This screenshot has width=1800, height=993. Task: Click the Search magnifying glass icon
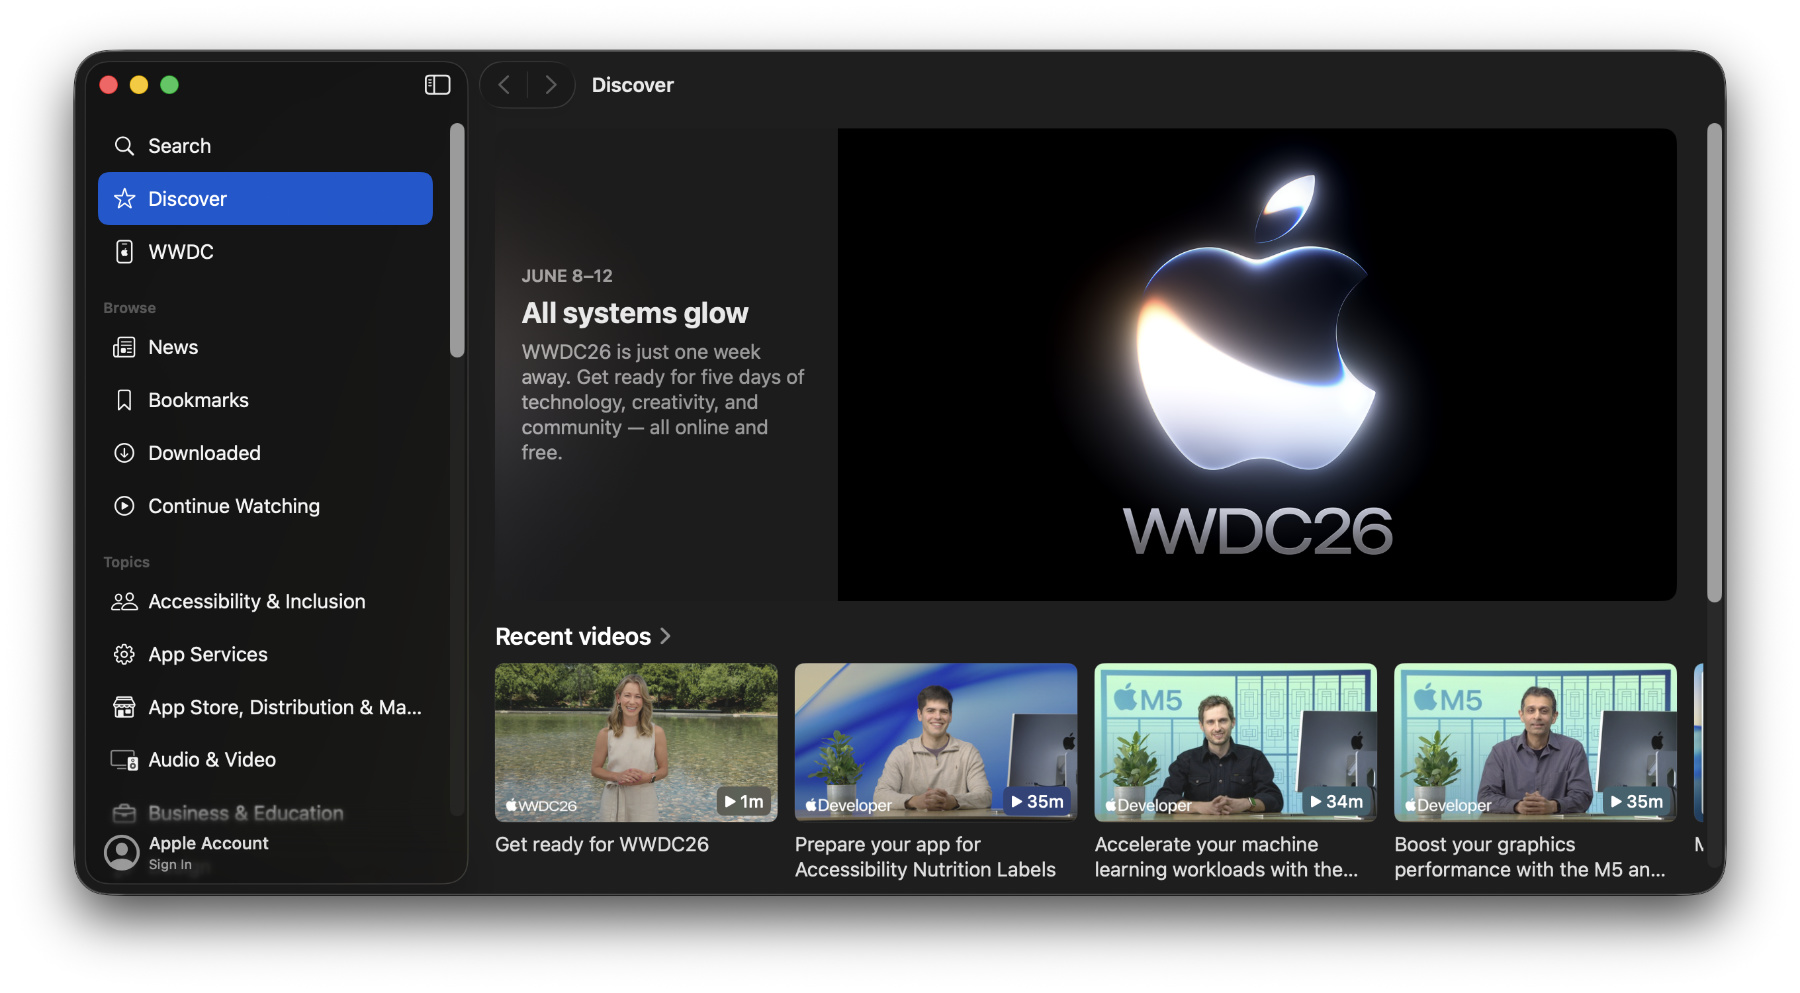pos(124,146)
